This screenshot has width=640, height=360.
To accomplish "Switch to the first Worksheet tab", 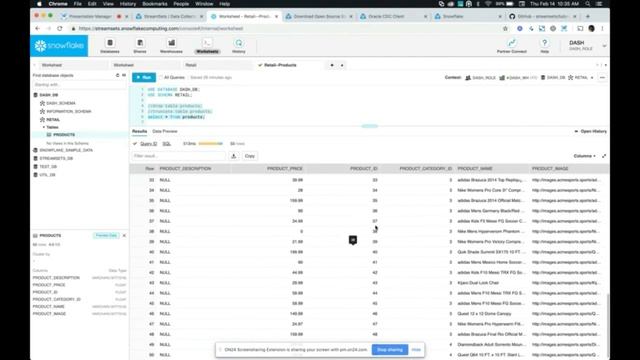I will point(51,65).
